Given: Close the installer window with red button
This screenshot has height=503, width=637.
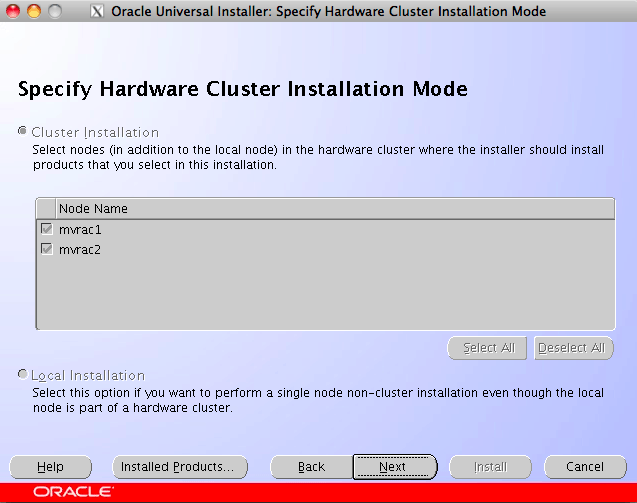Looking at the screenshot, I should click(12, 12).
